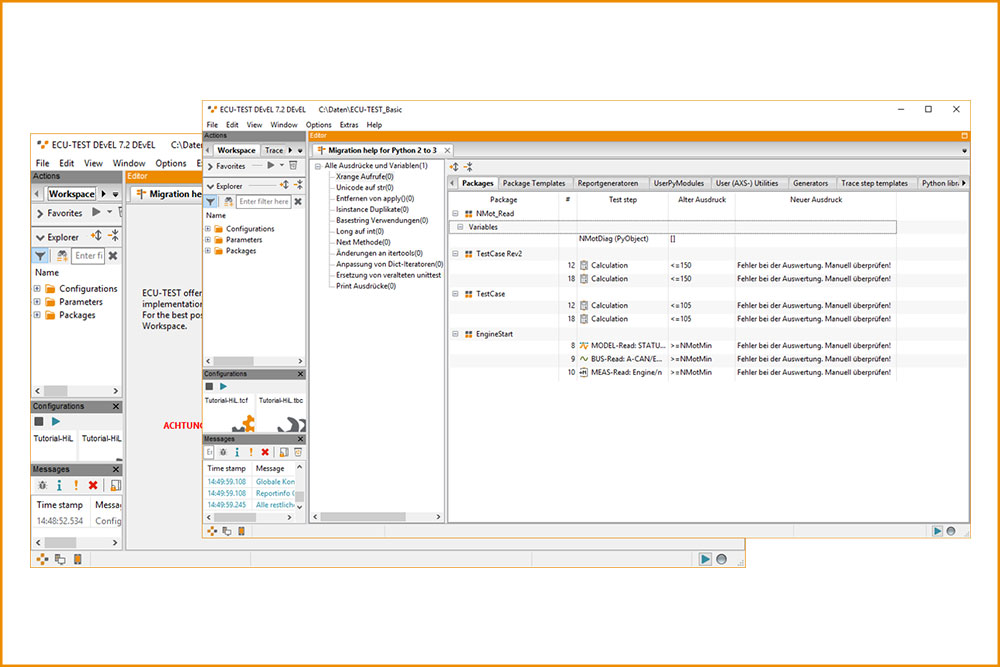Select the red error filter icon in Messages panel
The width and height of the screenshot is (1000, 667).
265,452
